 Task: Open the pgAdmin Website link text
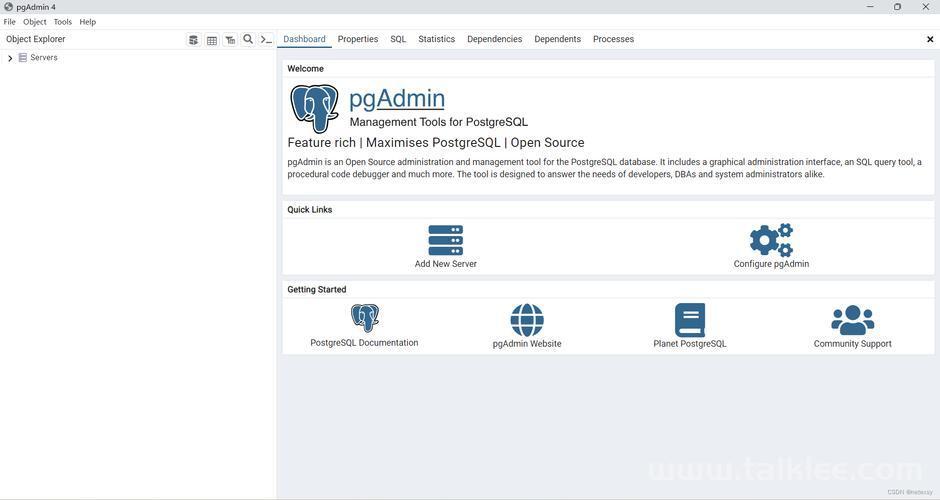point(527,344)
